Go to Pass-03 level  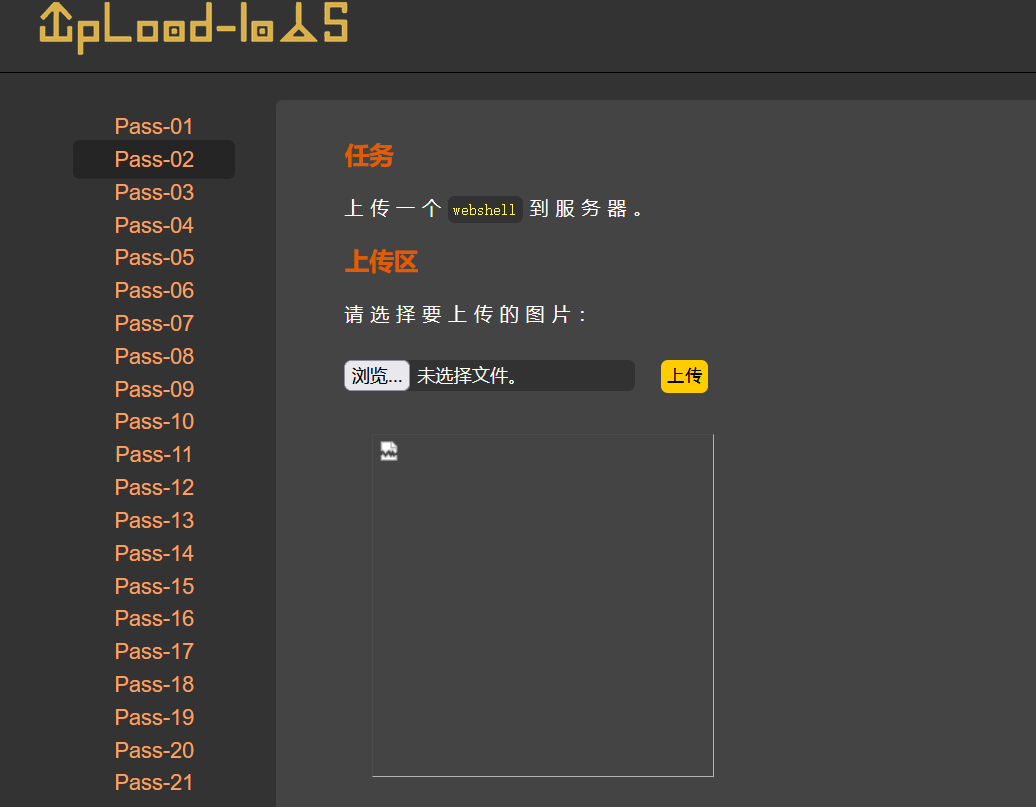pos(154,192)
